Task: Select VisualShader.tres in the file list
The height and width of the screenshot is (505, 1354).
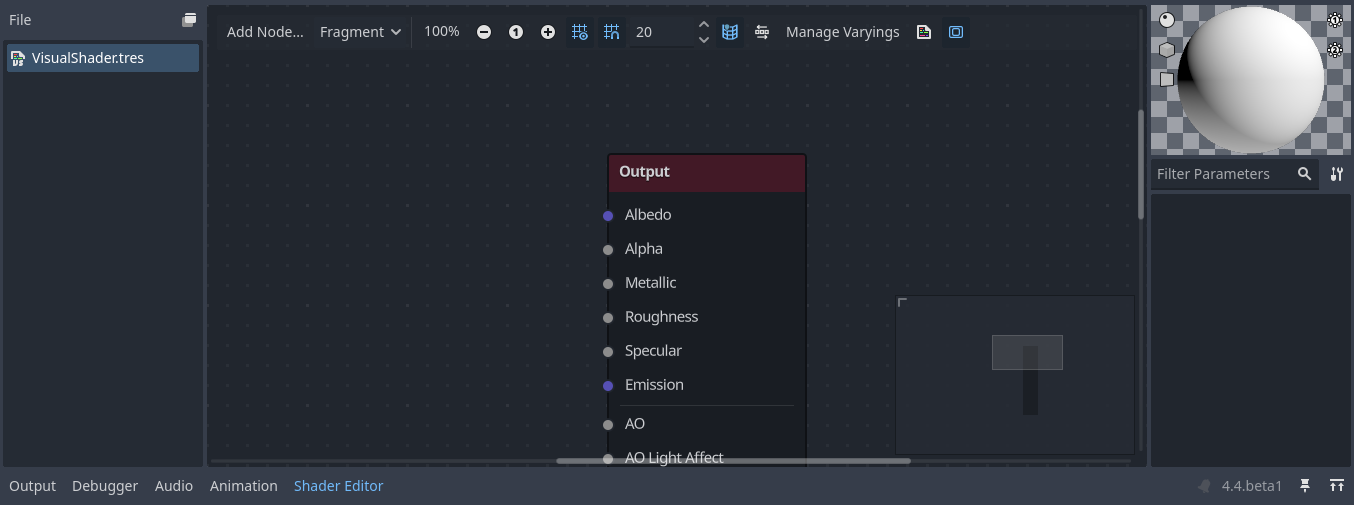Action: tap(102, 58)
